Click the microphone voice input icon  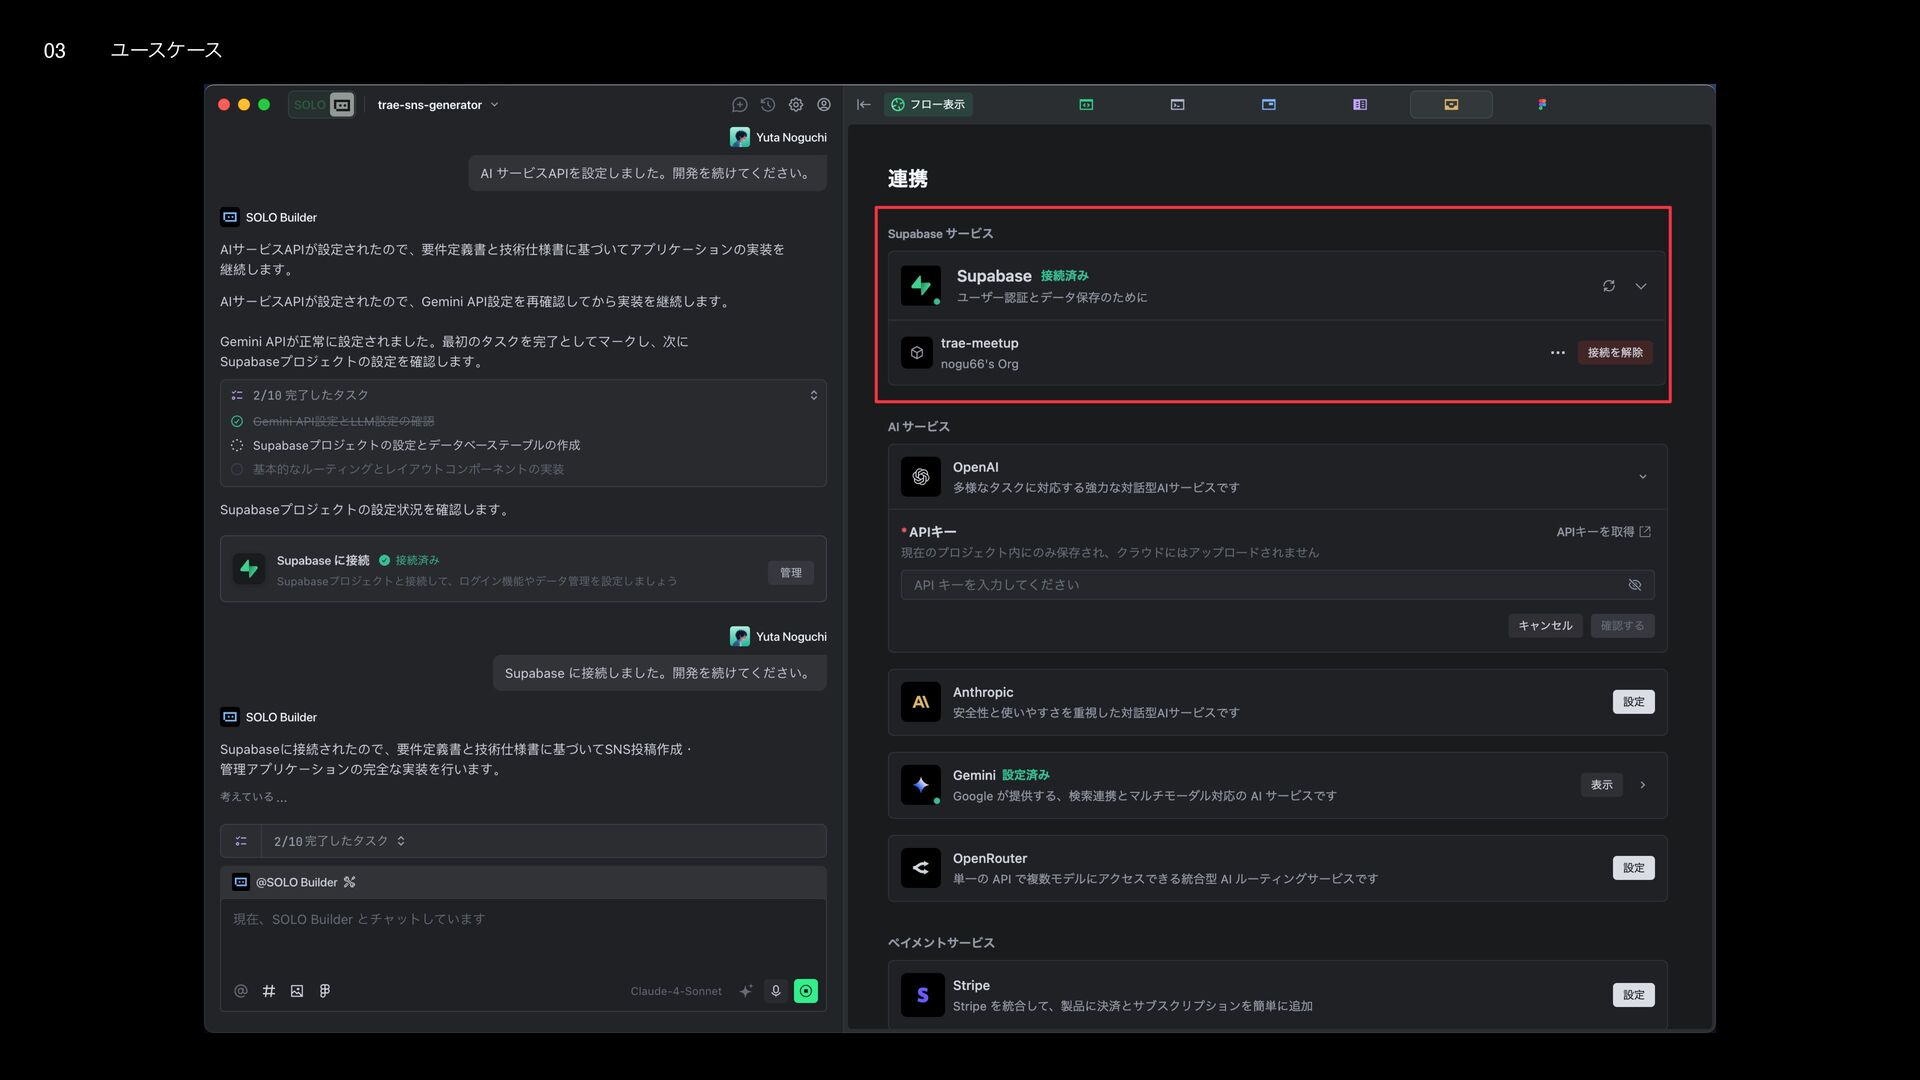click(775, 991)
